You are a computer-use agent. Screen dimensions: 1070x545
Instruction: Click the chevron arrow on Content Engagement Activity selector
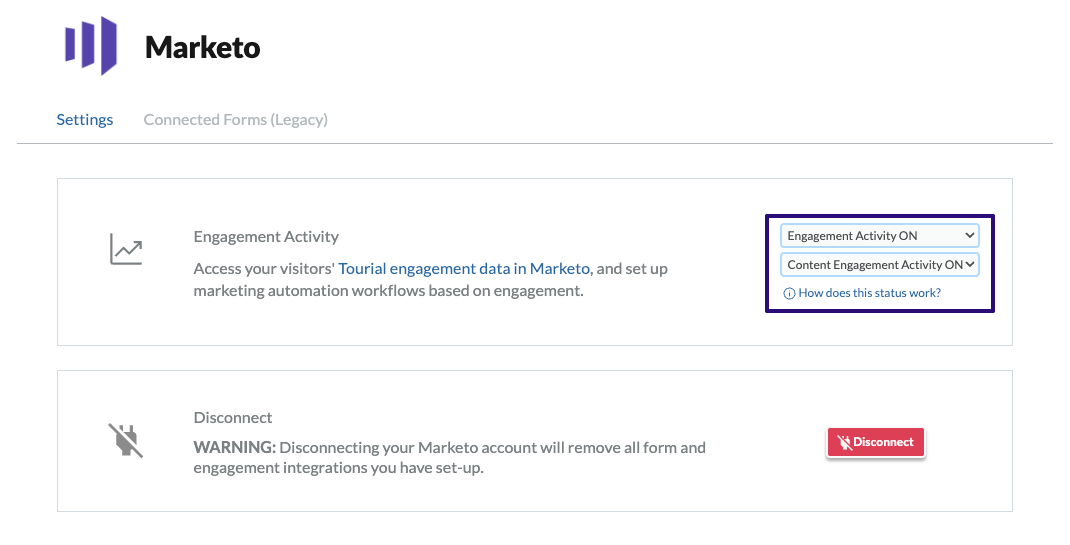point(969,265)
